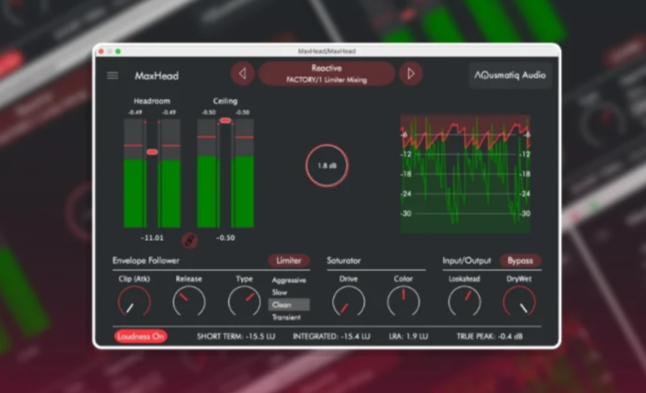
Task: Click the INTEGRATED -15.4 LU readout
Action: (x=332, y=336)
